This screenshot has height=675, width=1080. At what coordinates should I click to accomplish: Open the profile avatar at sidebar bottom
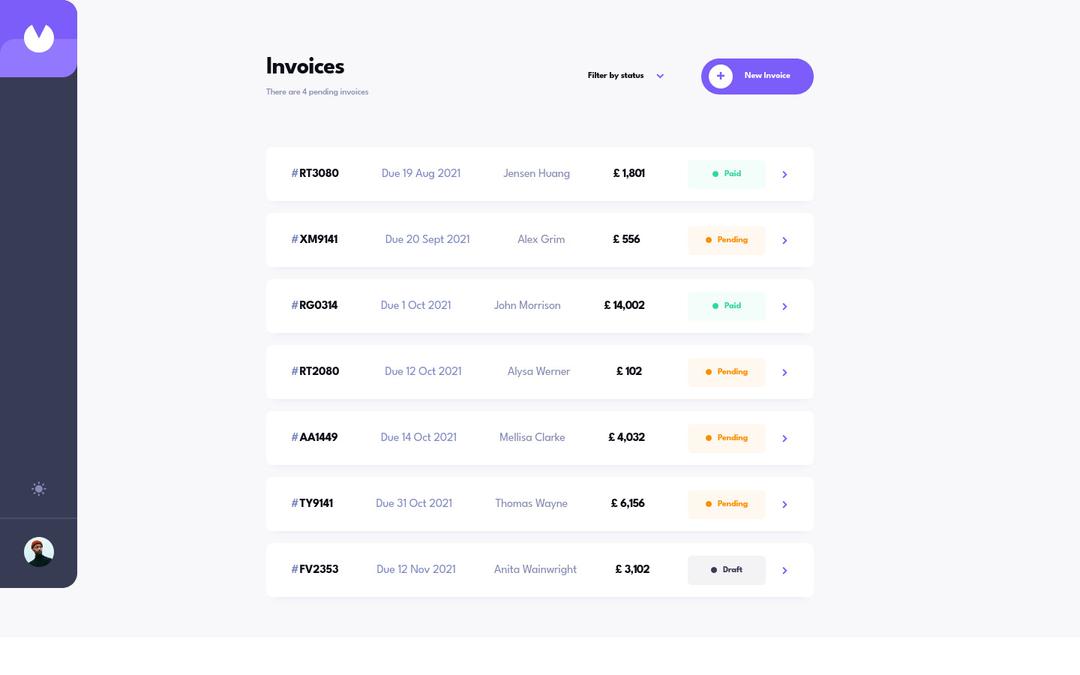(x=38, y=551)
